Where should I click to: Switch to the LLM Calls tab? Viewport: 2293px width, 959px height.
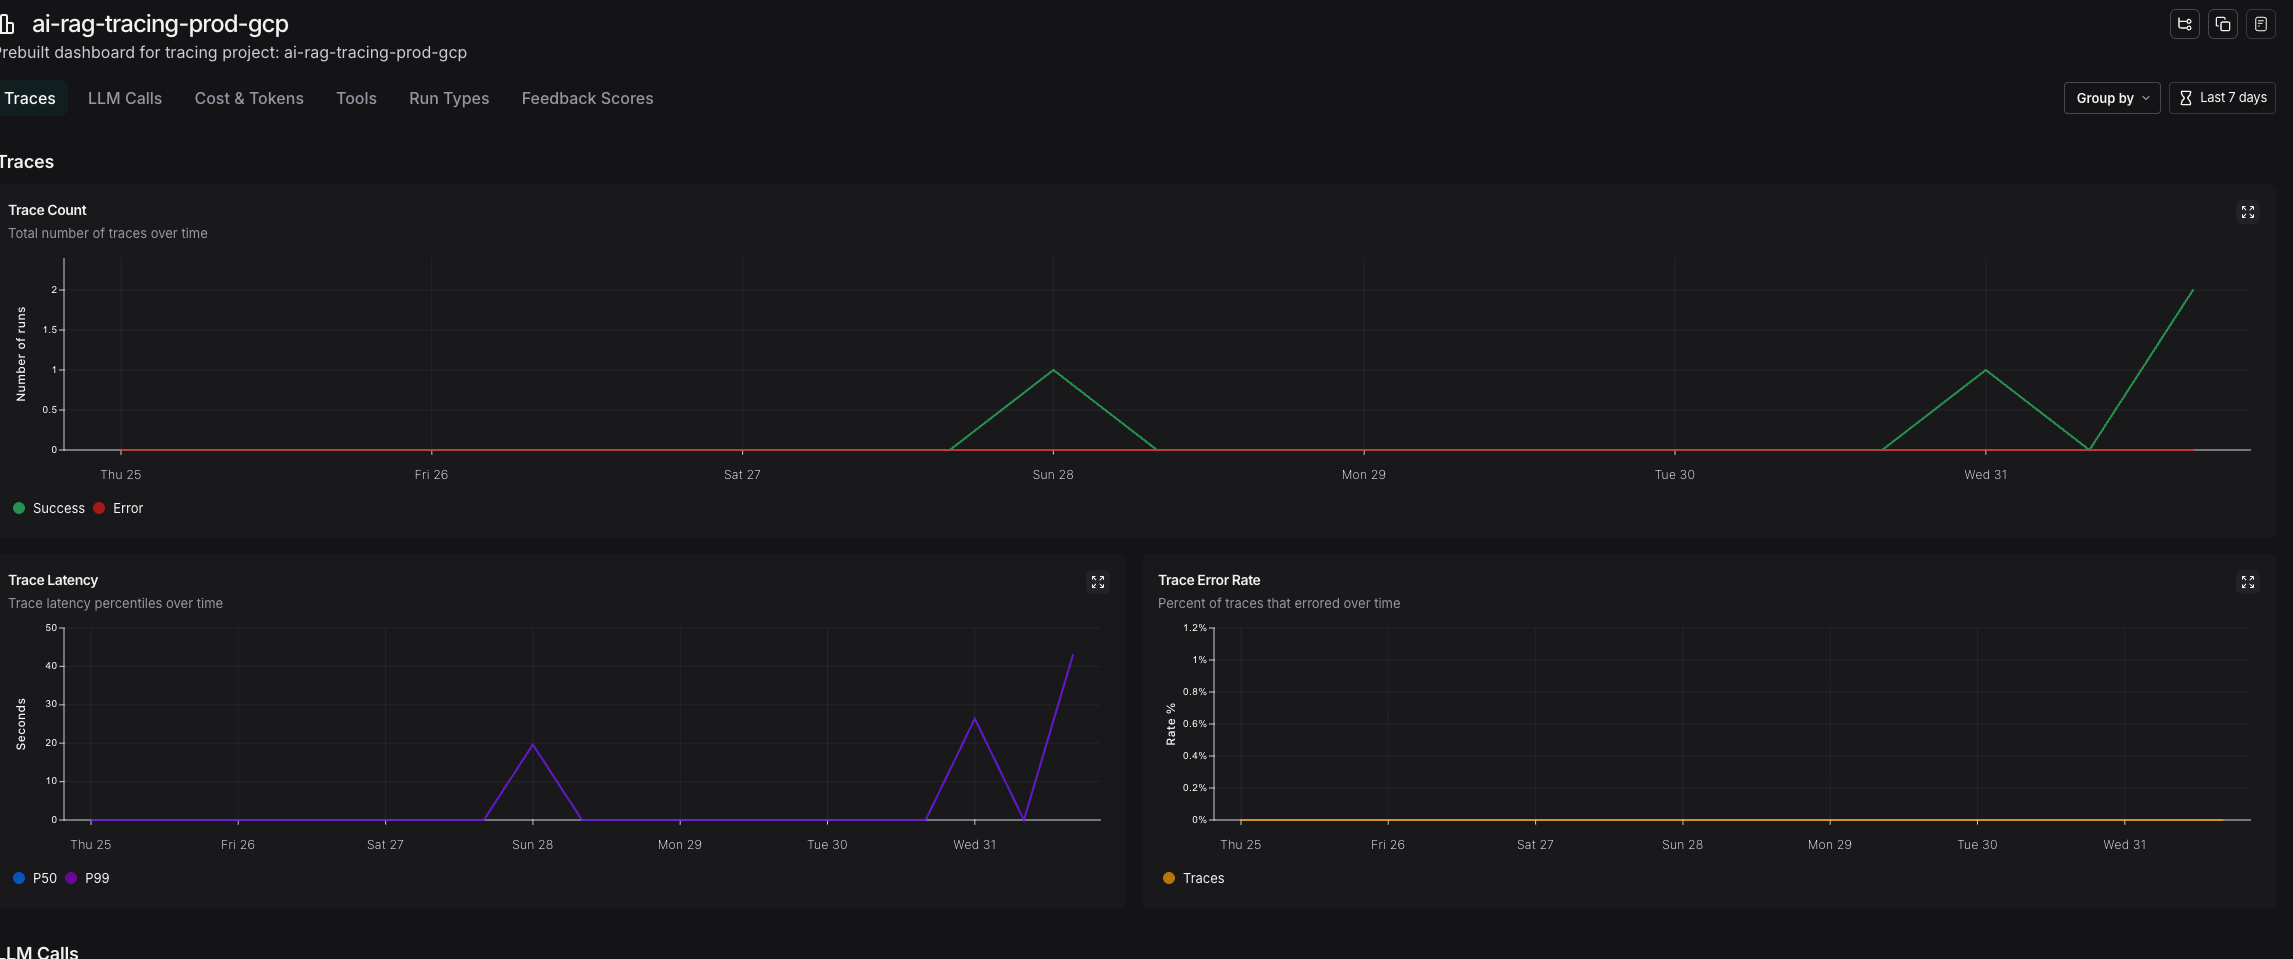[x=124, y=98]
